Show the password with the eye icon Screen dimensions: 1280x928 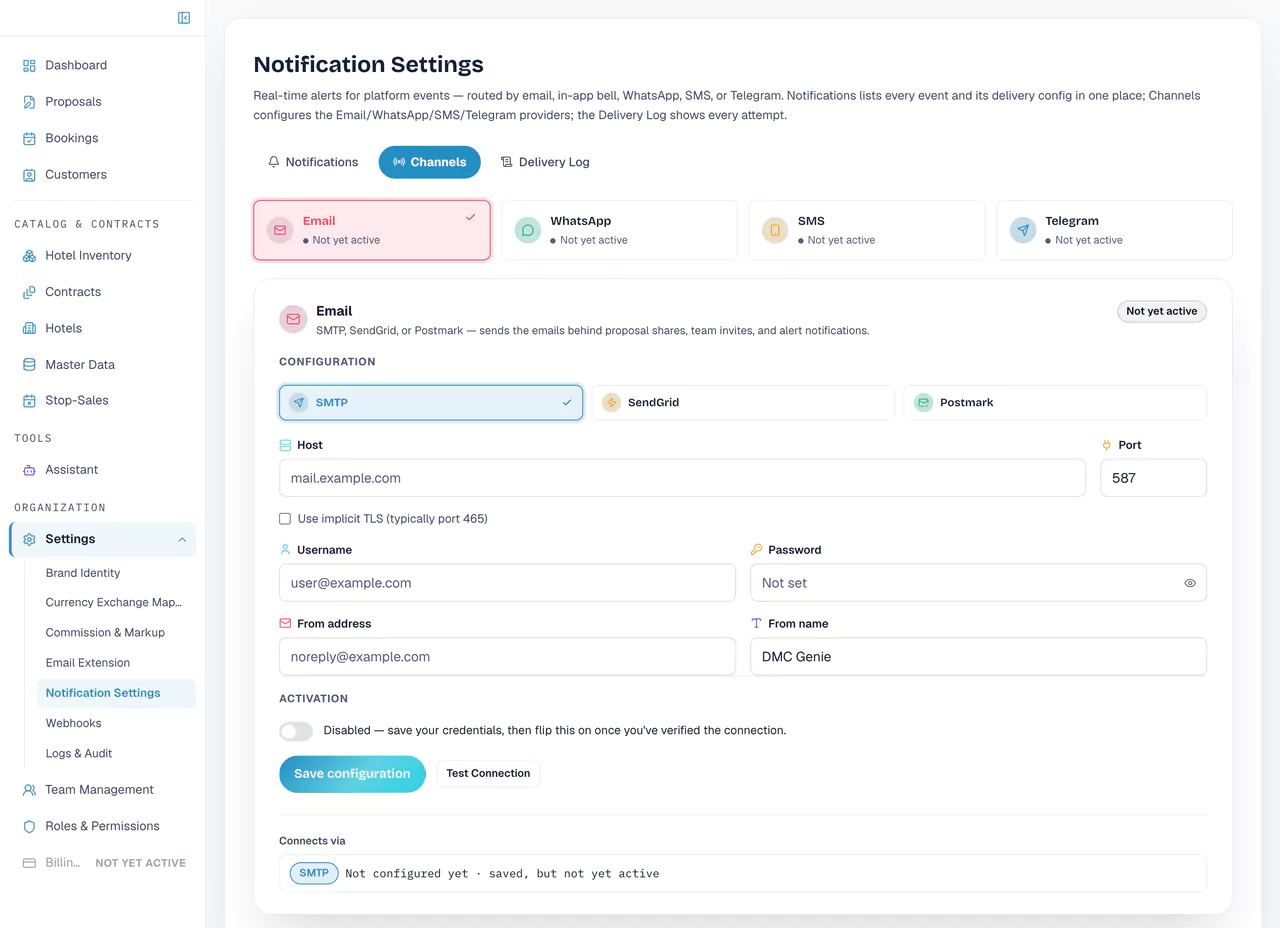(1190, 583)
